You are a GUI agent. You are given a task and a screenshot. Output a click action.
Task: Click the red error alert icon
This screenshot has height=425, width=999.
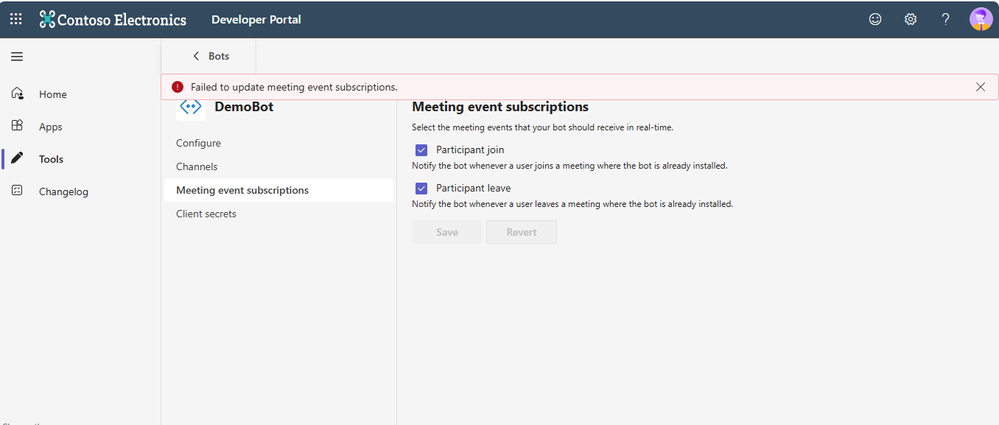(177, 87)
